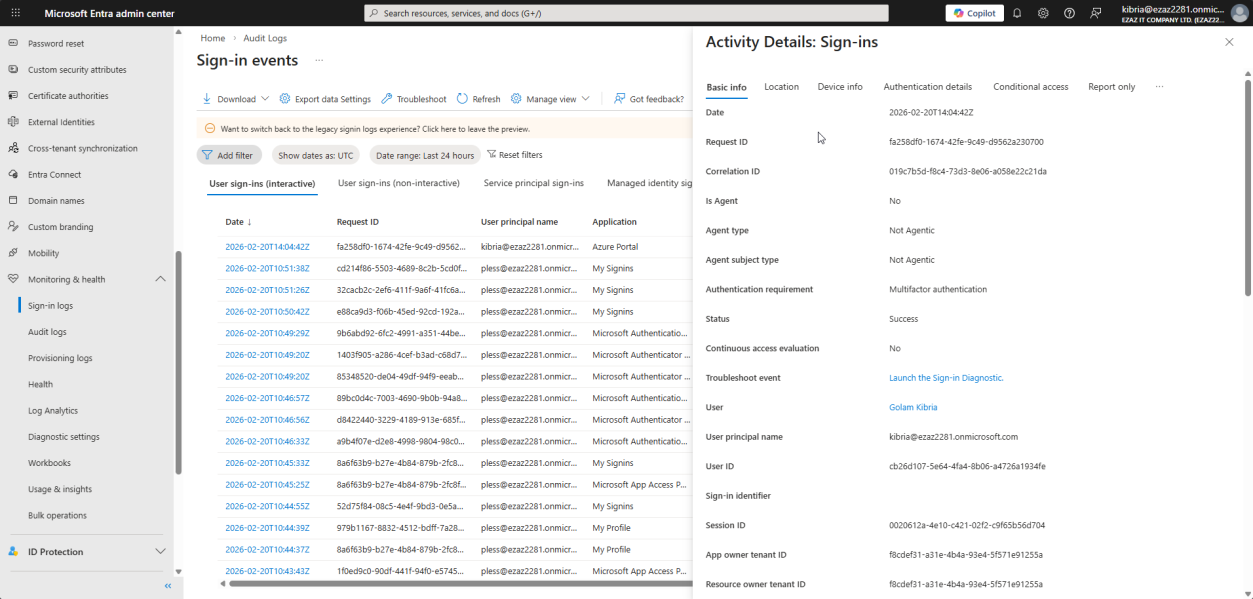The height and width of the screenshot is (599, 1253).
Task: Switch to Location tab
Action: click(x=781, y=87)
